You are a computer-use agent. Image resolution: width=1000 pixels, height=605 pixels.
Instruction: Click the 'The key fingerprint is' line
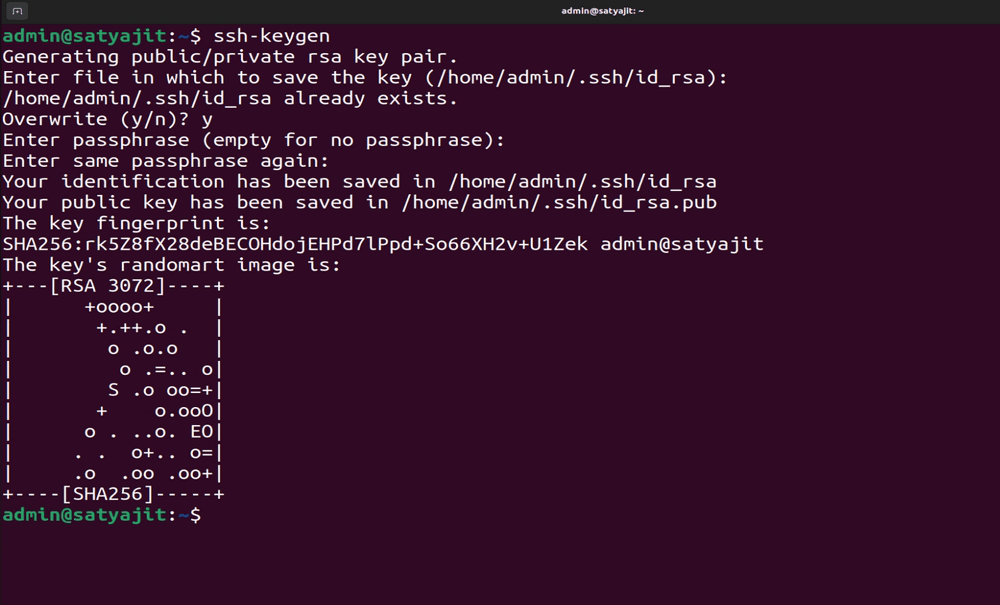[x=136, y=223]
